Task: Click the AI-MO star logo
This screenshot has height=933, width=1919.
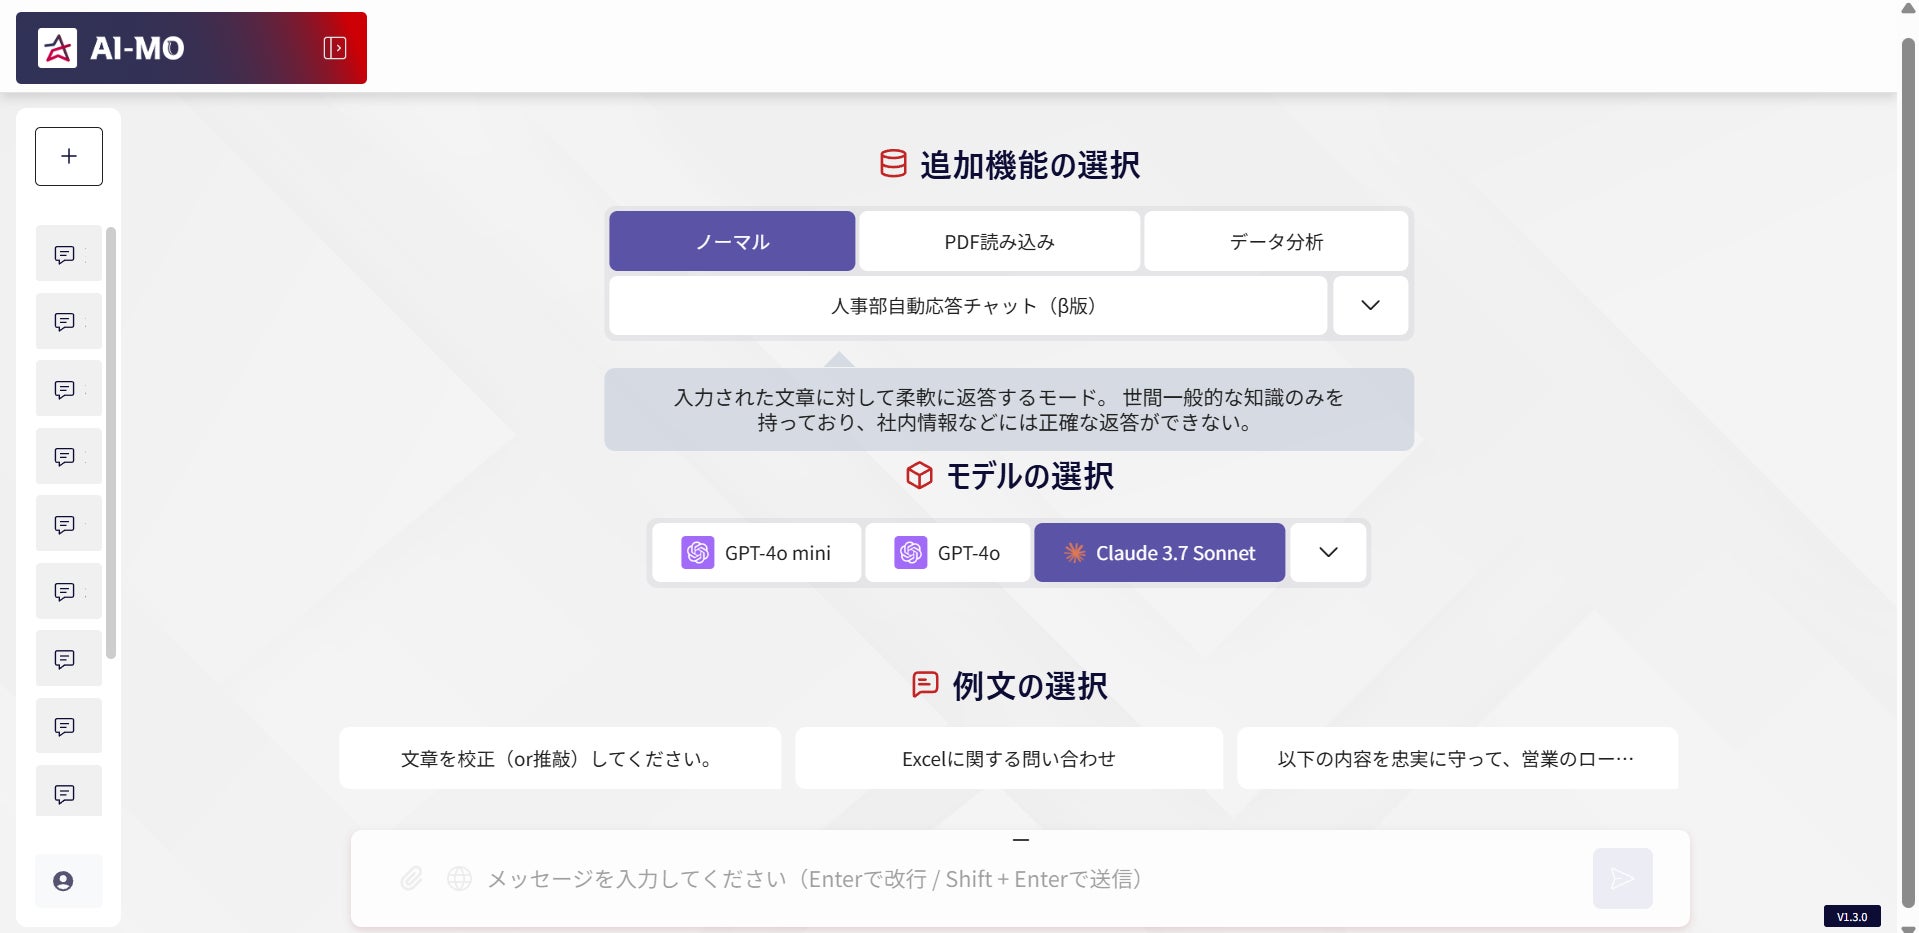Action: click(57, 48)
